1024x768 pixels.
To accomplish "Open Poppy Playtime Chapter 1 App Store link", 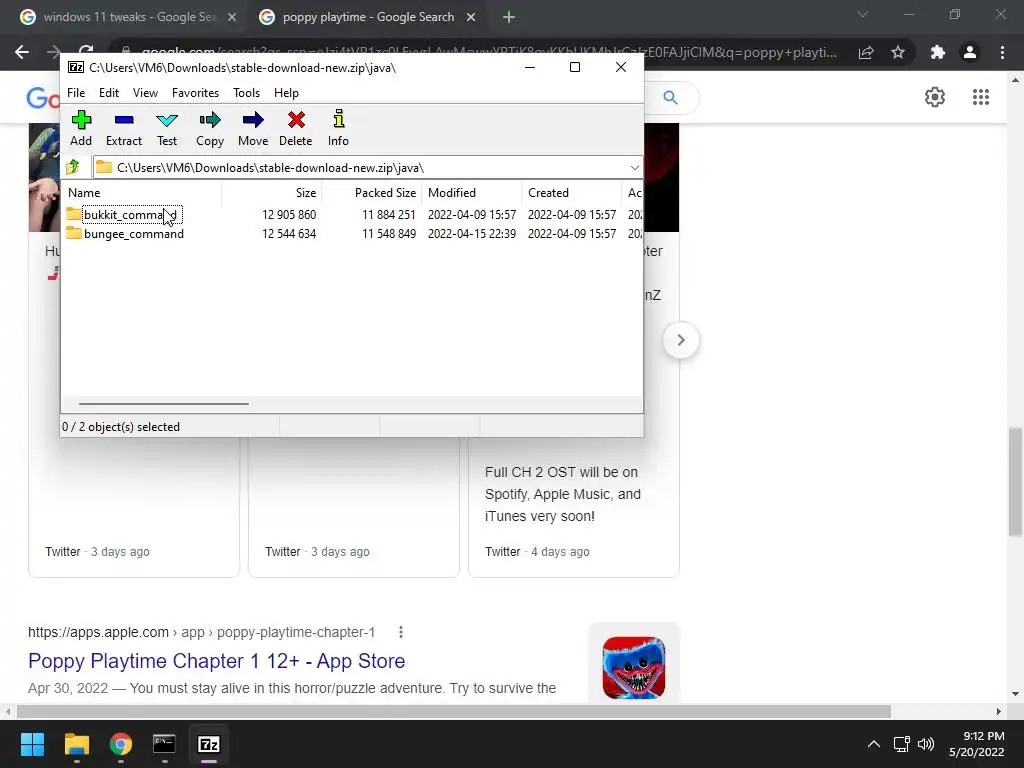I will [x=216, y=661].
